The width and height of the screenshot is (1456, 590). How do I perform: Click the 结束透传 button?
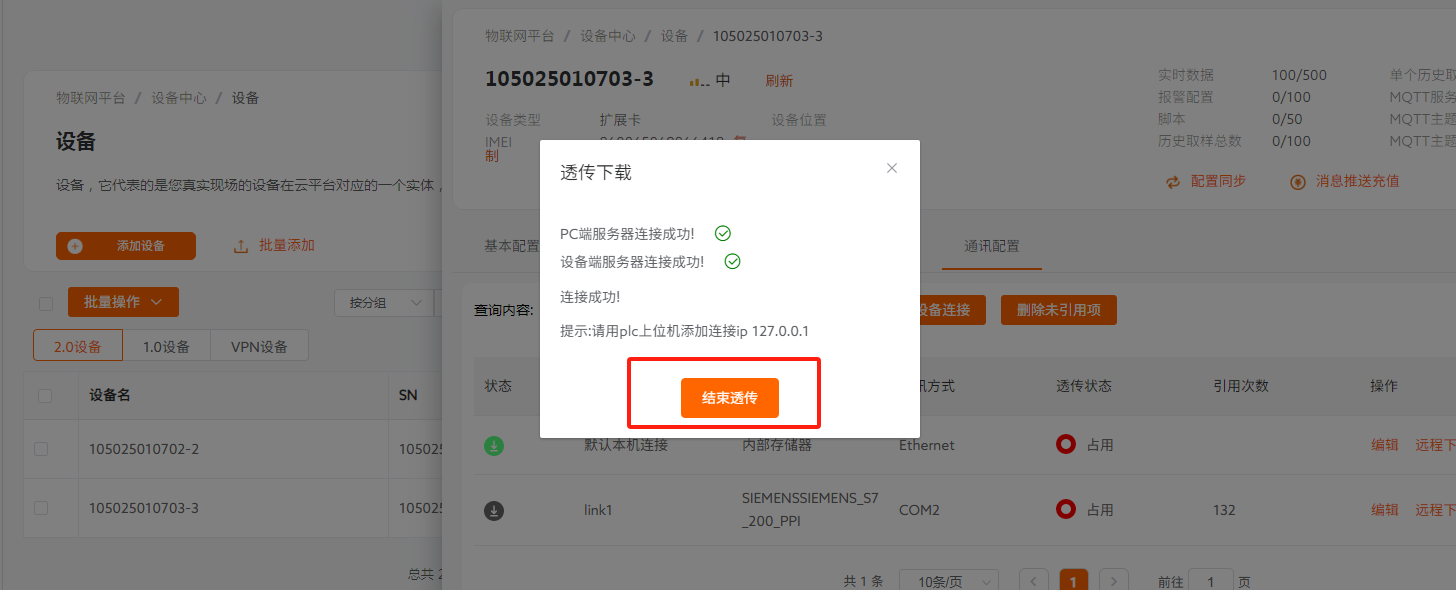click(730, 398)
